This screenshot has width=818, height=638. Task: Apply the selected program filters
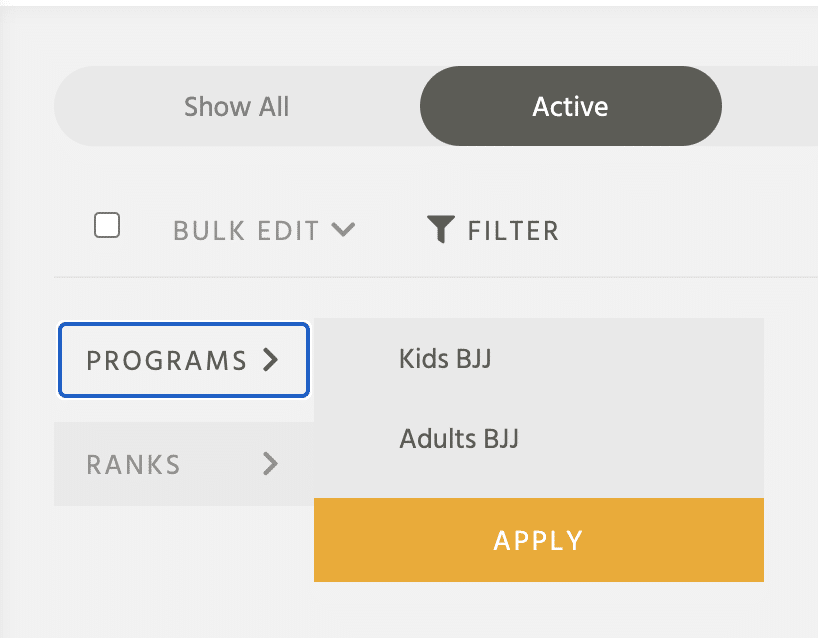pyautogui.click(x=539, y=540)
